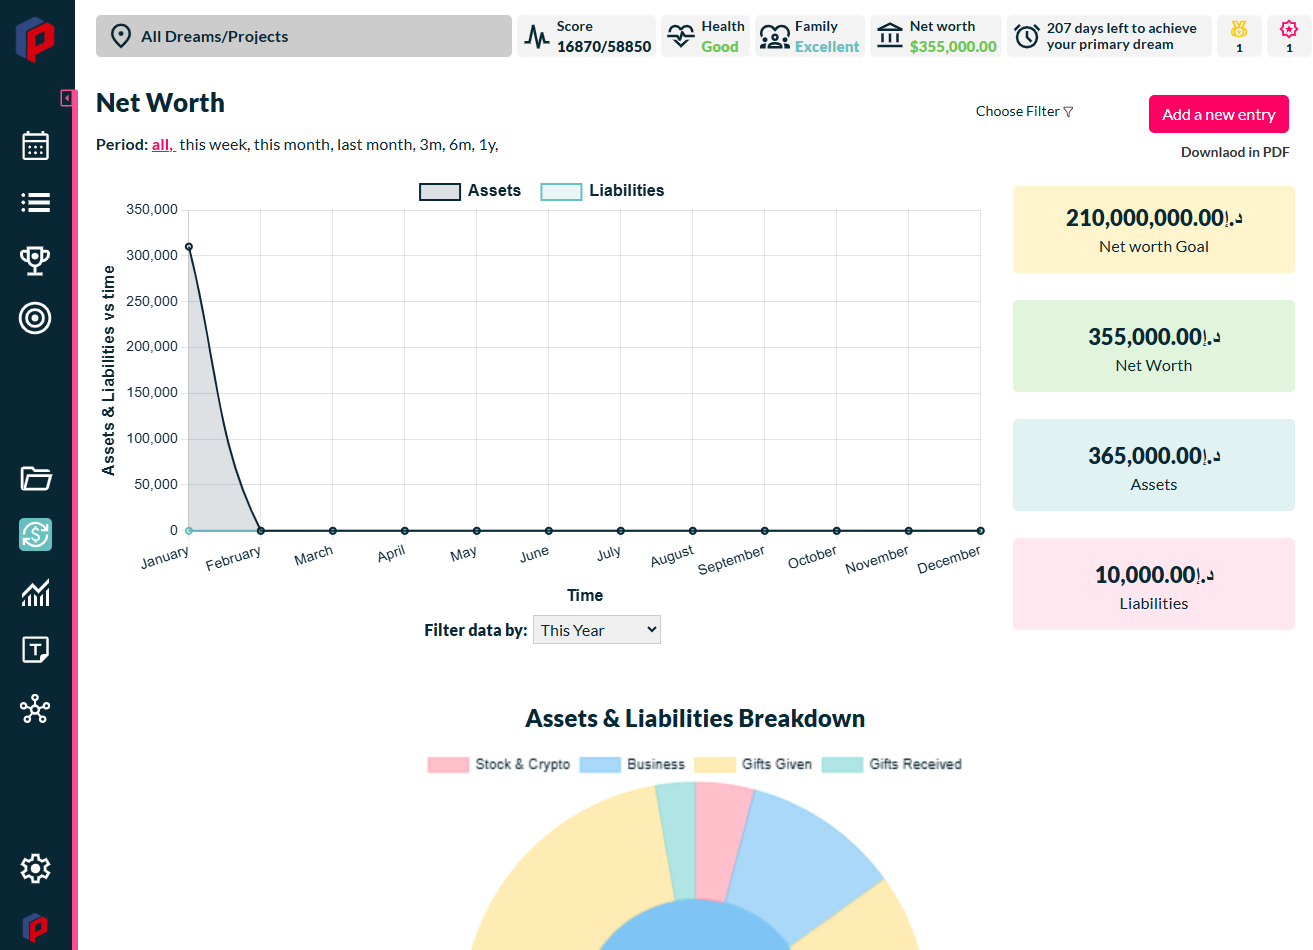Toggle Business legend item

tap(632, 764)
